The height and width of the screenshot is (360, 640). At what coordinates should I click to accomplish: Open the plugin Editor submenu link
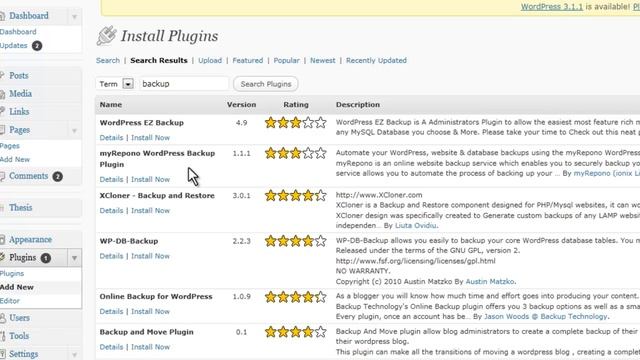(10, 301)
